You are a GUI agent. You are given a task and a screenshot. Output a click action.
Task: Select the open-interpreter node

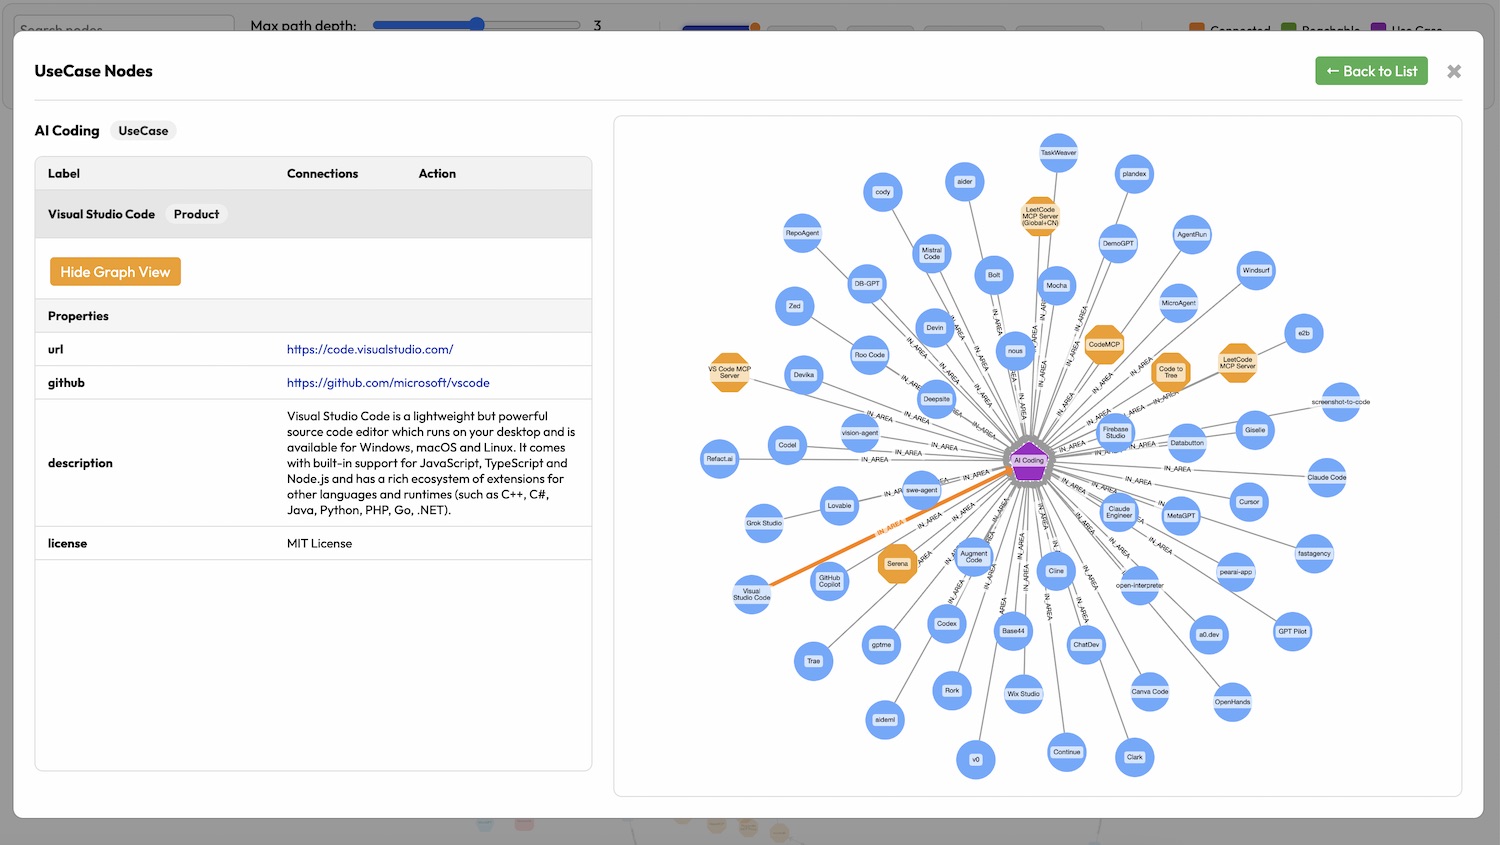coord(1139,586)
